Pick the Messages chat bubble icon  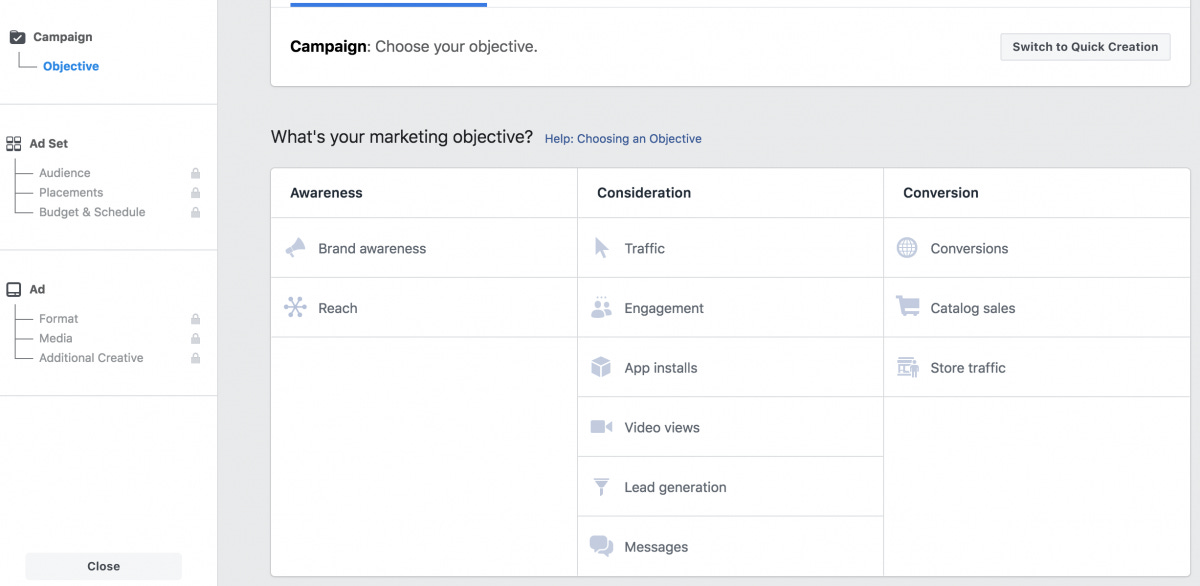click(x=601, y=546)
